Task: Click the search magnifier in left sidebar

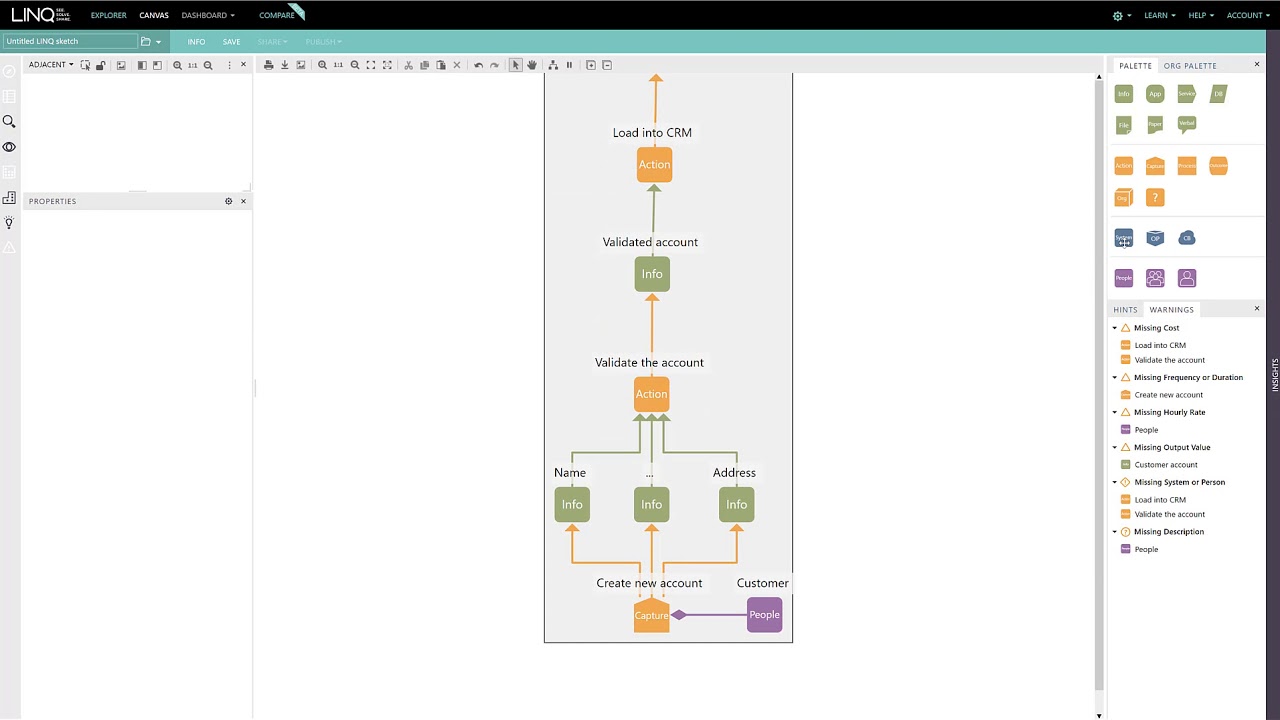Action: 9,121
